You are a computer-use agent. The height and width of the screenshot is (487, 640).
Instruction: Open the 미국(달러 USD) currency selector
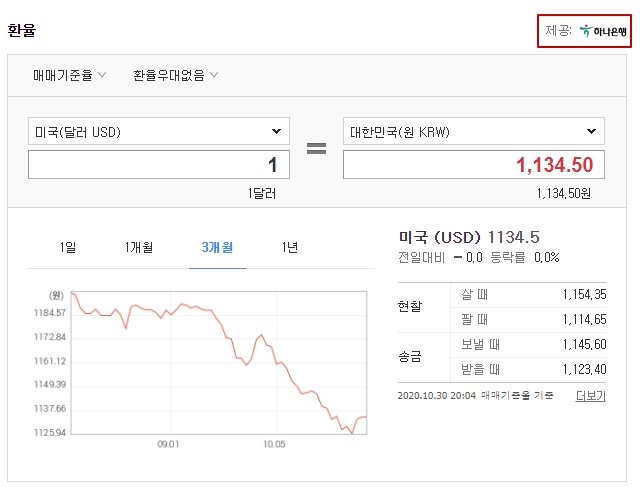tap(159, 131)
